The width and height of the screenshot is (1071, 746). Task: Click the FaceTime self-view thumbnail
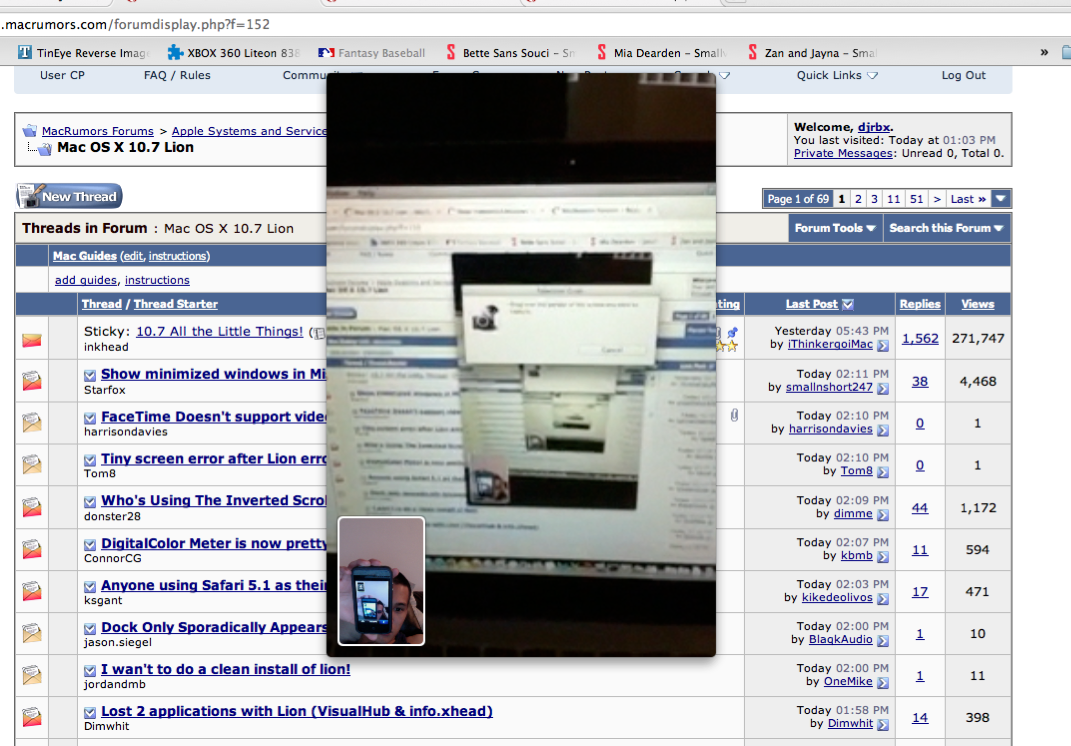point(381,581)
